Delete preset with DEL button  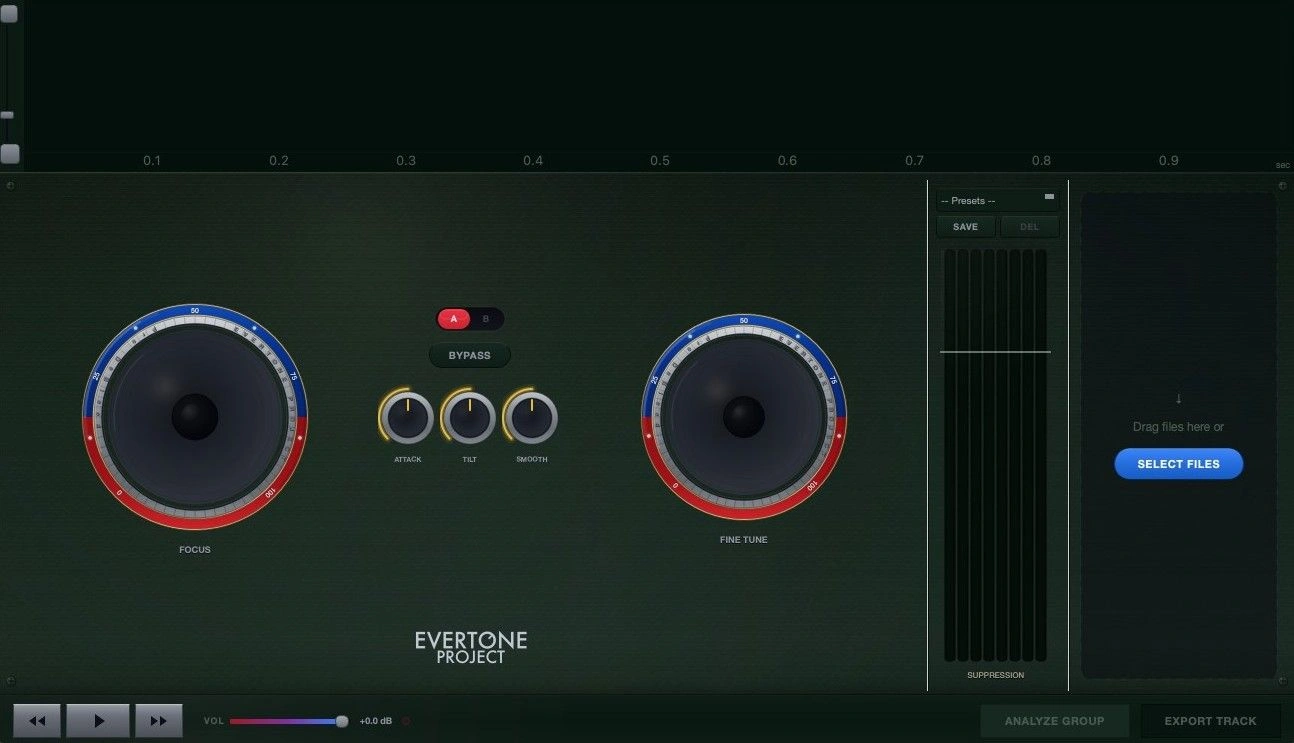click(x=1030, y=227)
